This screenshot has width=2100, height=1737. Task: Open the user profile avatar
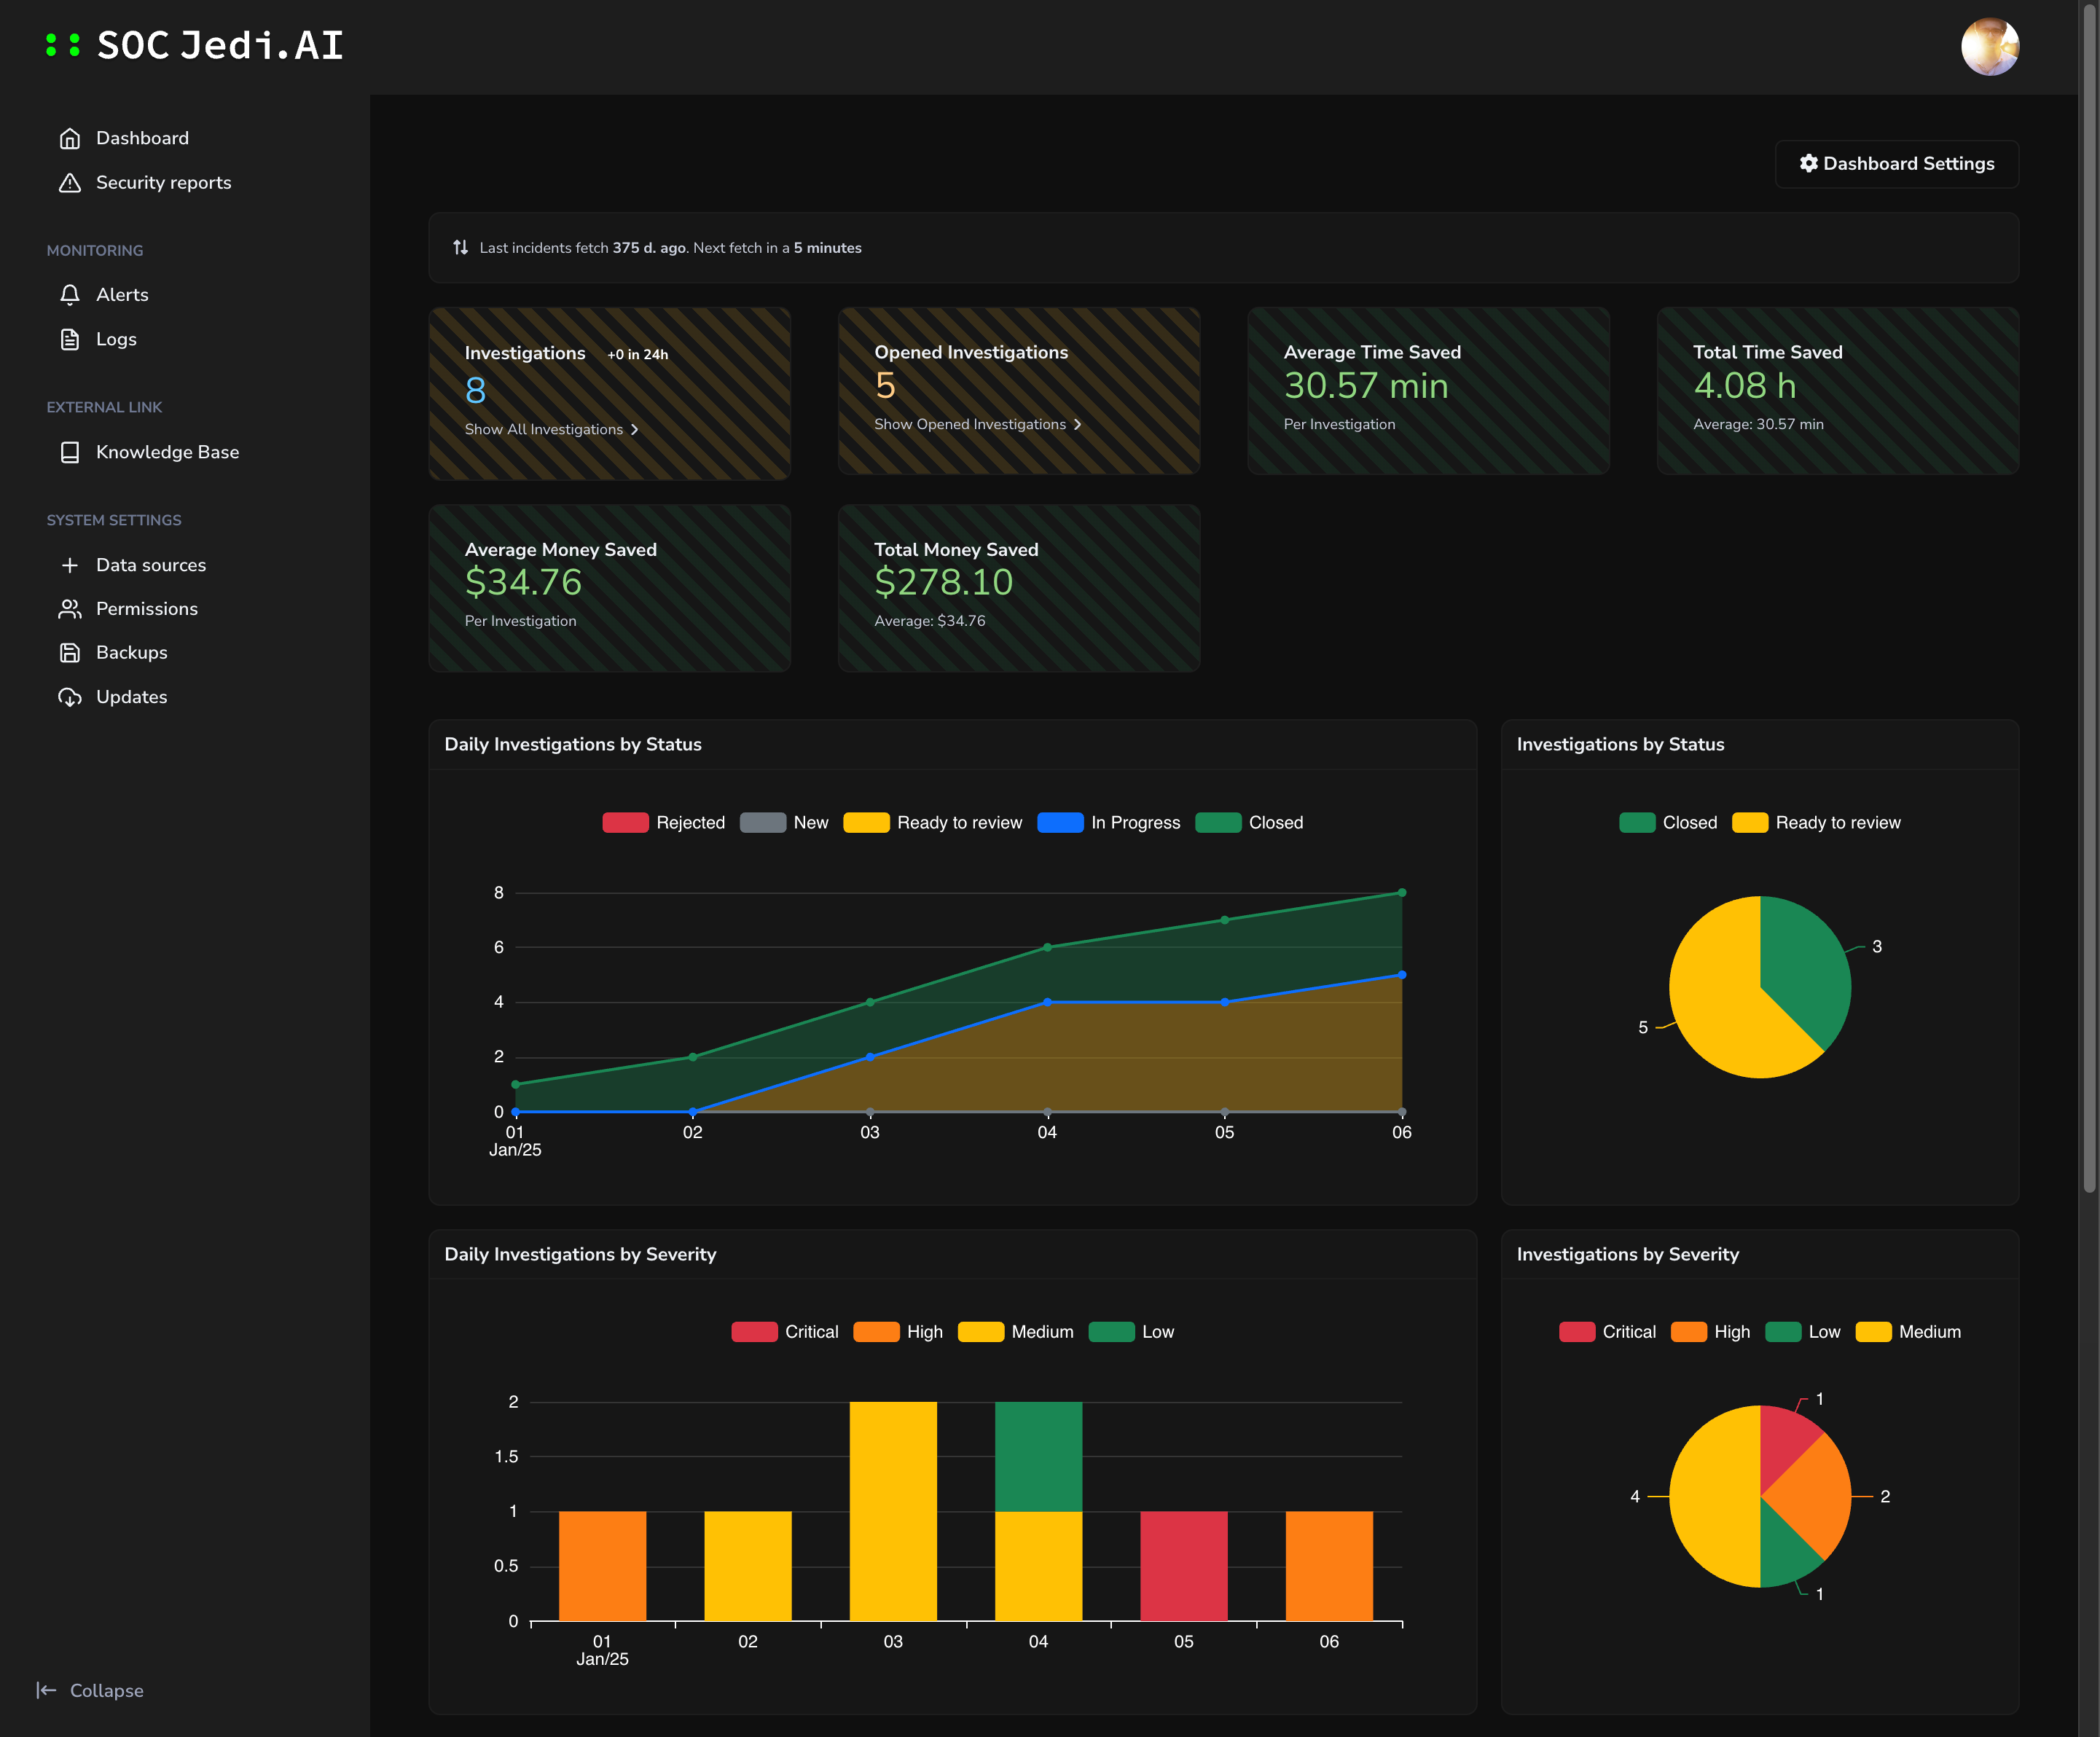1989,47
